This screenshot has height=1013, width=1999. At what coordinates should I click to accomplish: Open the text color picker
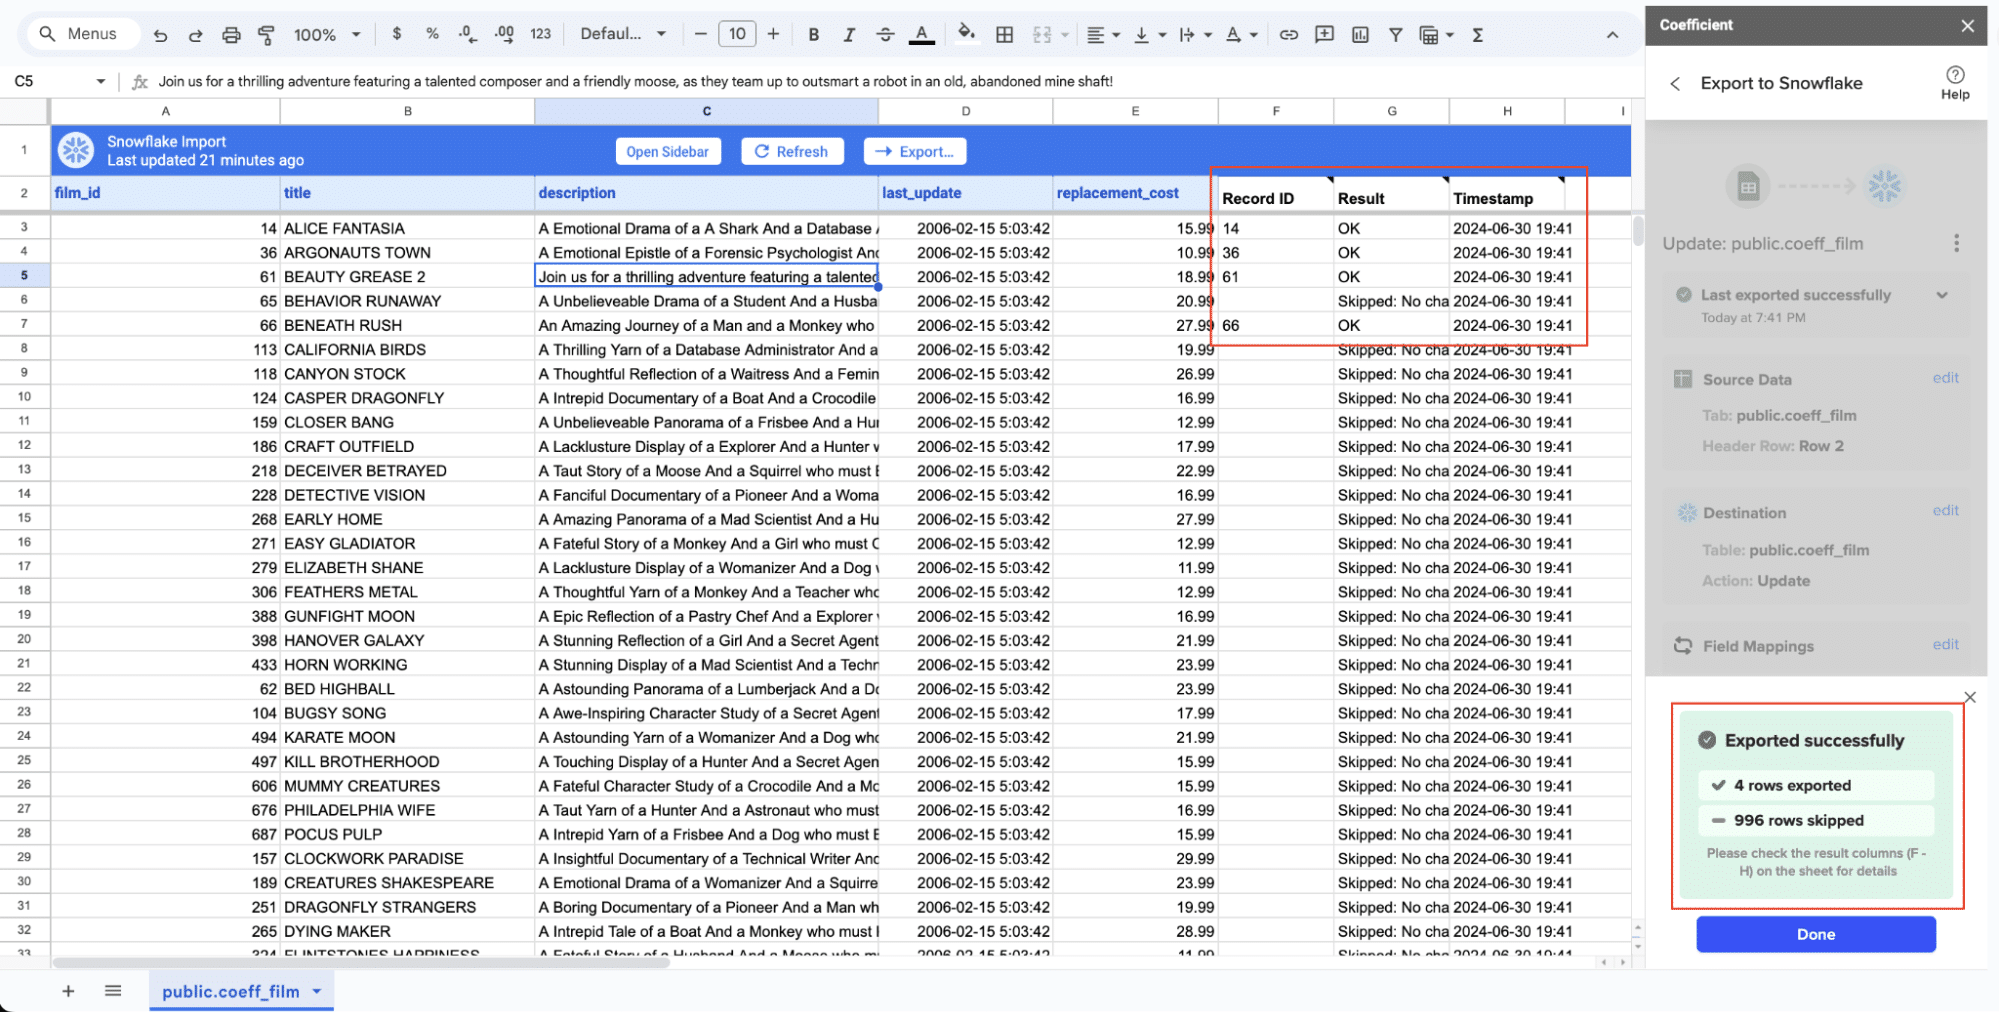(x=922, y=35)
